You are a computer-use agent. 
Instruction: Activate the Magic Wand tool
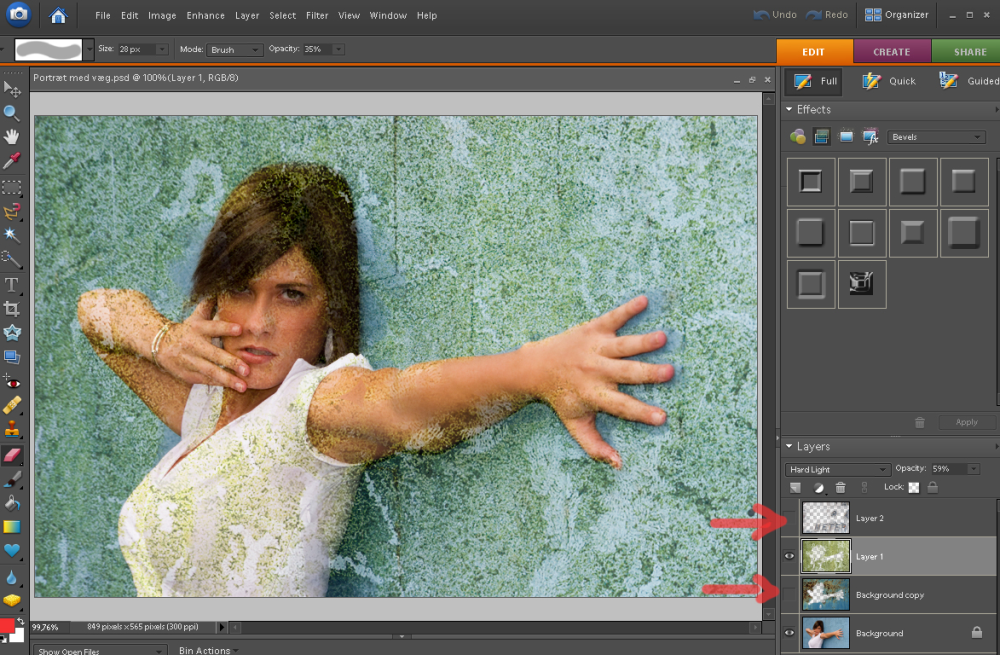point(12,234)
